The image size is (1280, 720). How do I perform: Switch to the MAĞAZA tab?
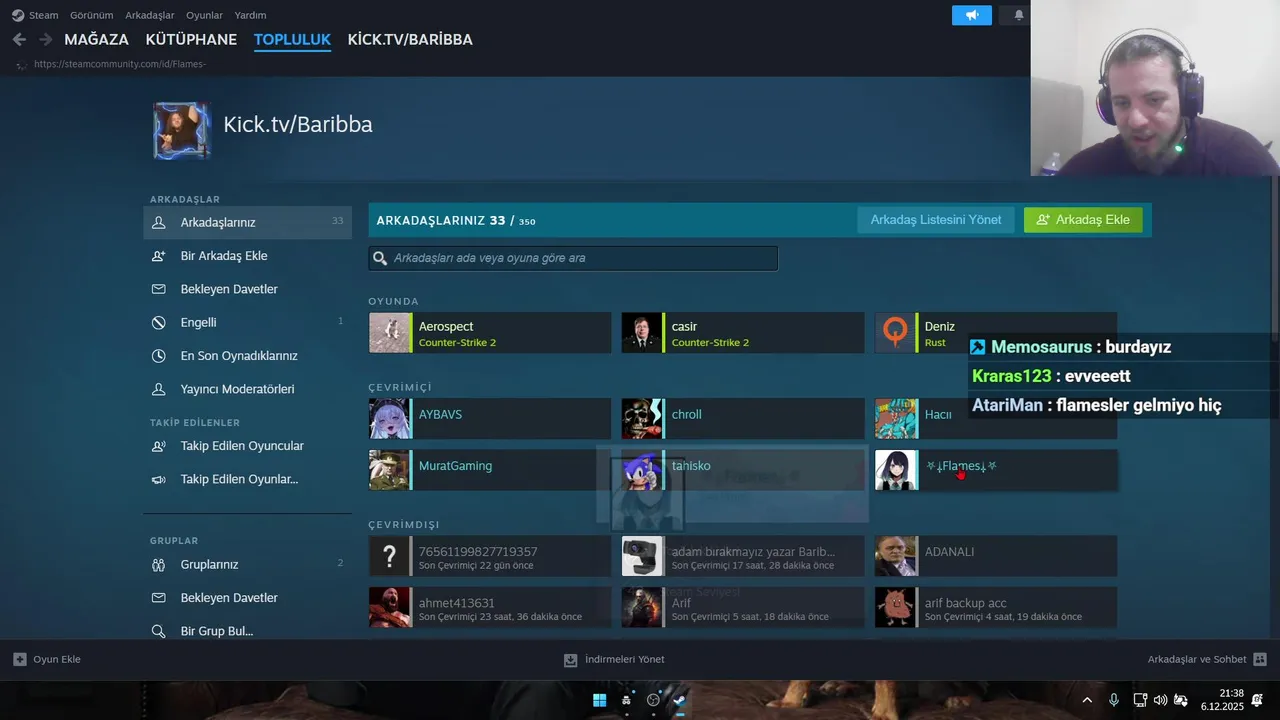(x=96, y=40)
